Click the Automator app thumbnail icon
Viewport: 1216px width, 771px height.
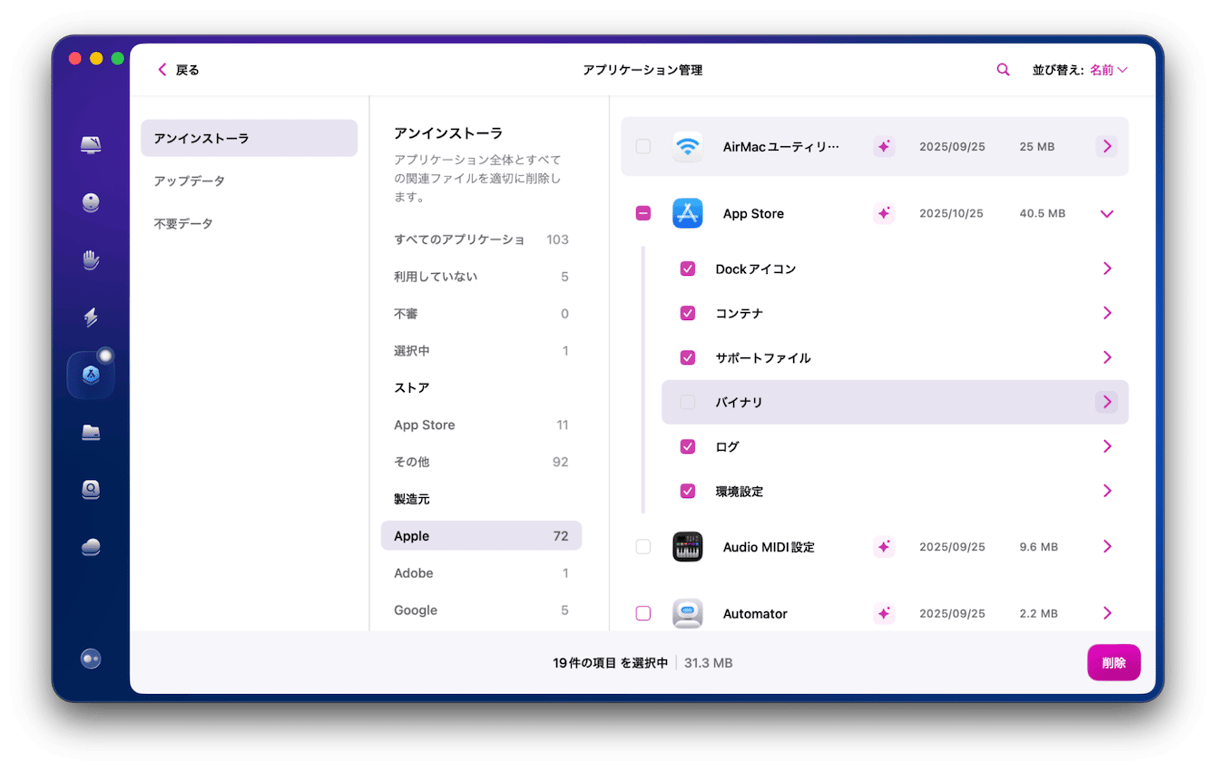[x=688, y=613]
